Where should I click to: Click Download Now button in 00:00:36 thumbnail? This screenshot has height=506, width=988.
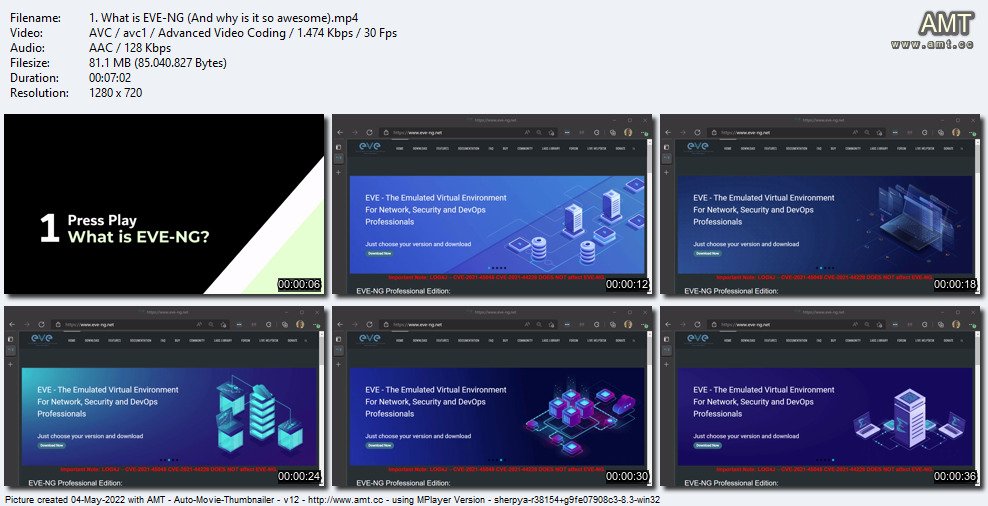(x=708, y=446)
